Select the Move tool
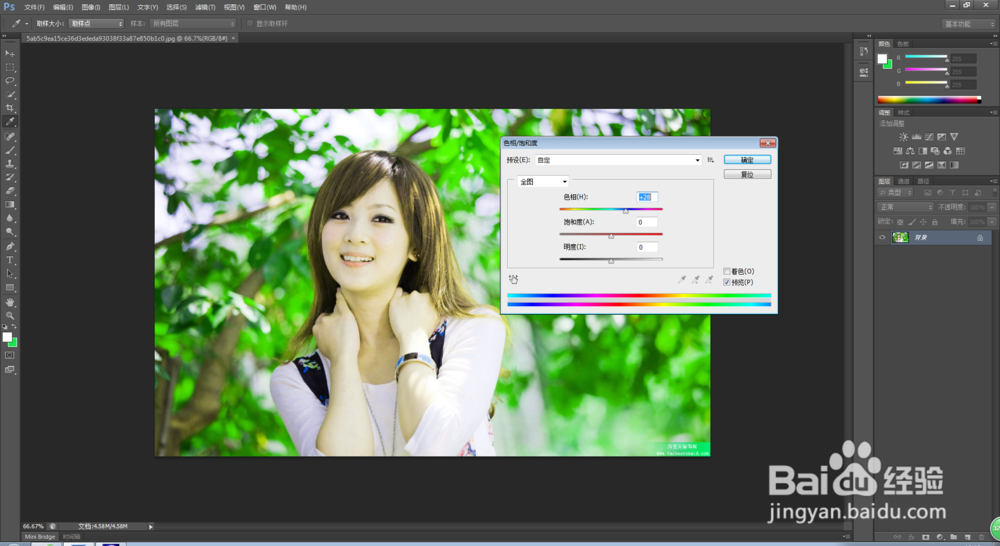This screenshot has width=1000, height=546. (x=10, y=54)
